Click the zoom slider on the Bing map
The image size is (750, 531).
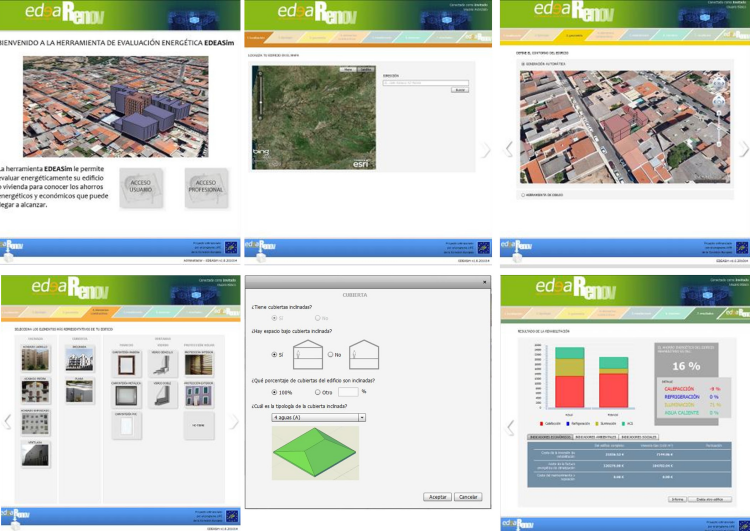(260, 96)
